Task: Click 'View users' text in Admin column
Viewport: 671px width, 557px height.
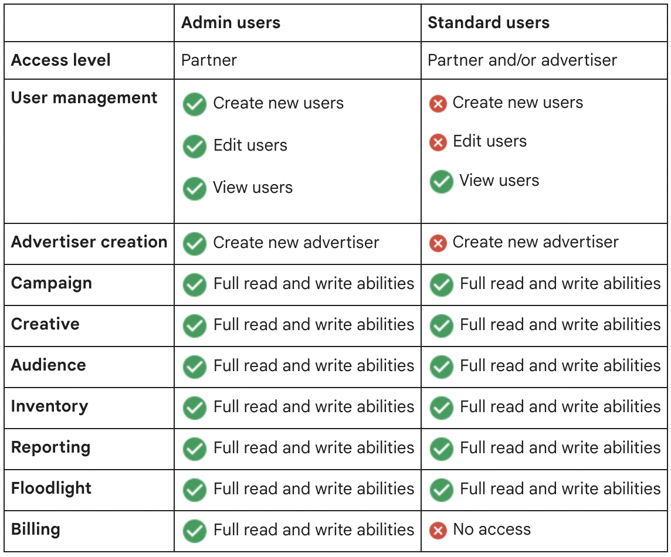Action: (253, 188)
